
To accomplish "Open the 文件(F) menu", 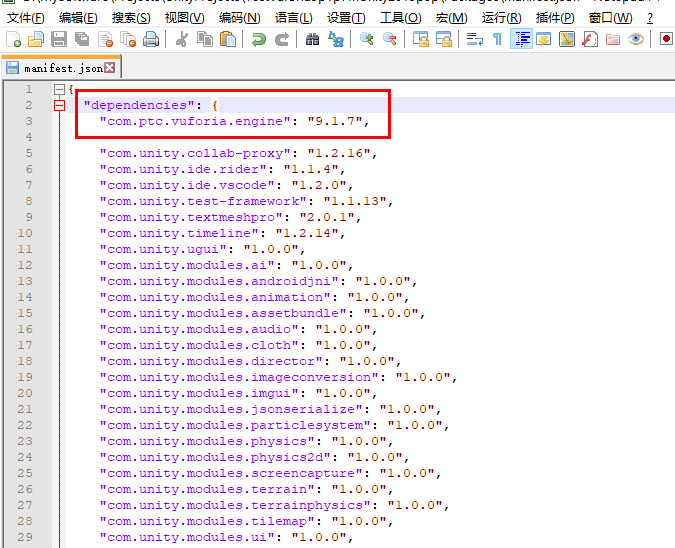I will click(x=26, y=18).
